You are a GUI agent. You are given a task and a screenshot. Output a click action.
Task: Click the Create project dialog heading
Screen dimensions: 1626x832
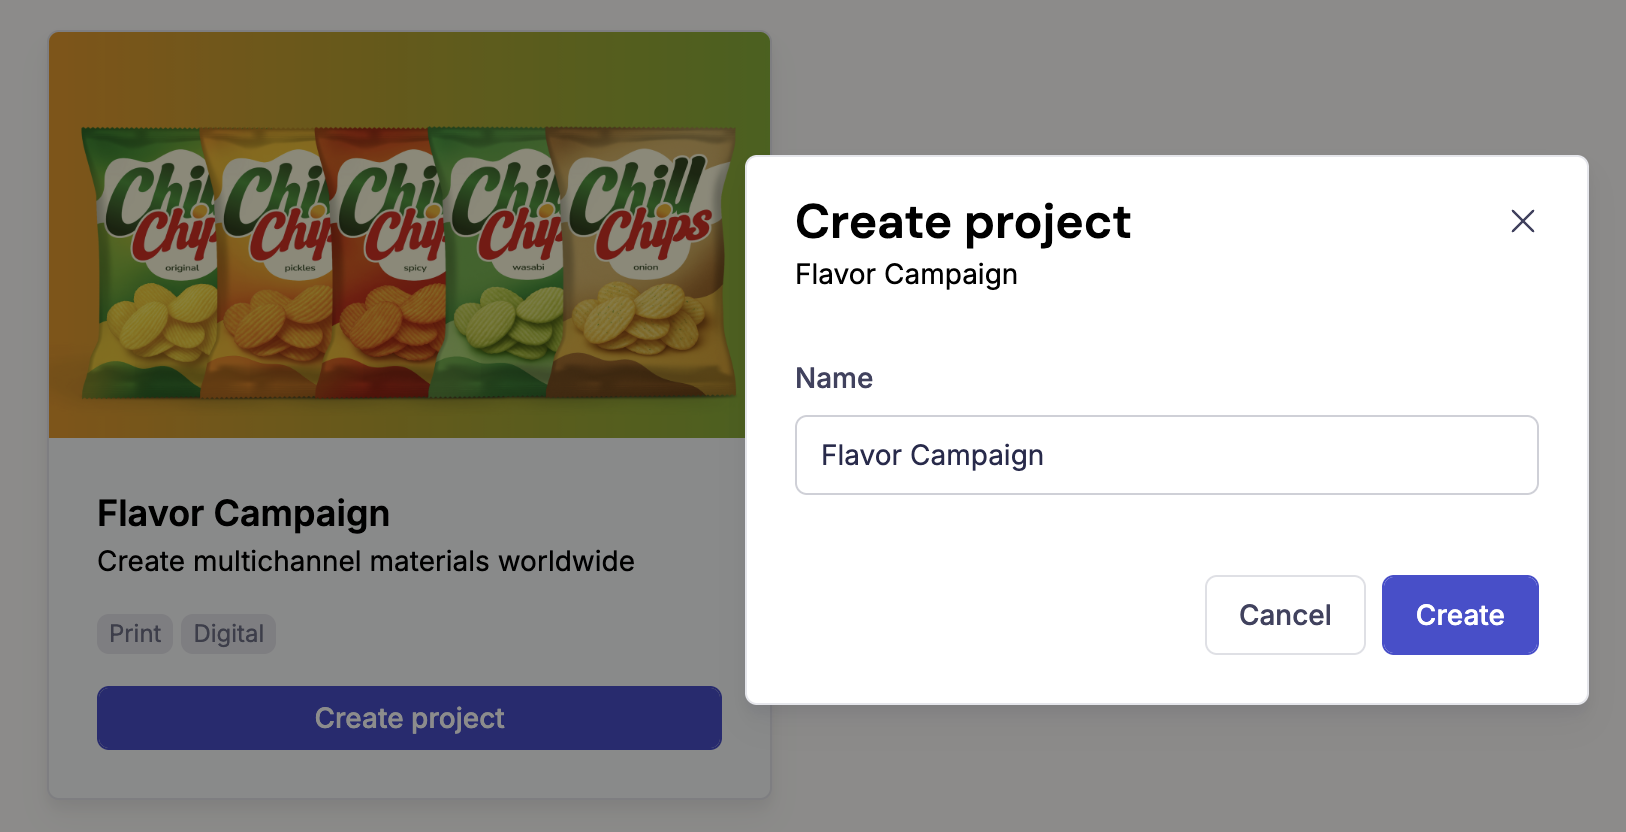pos(962,222)
